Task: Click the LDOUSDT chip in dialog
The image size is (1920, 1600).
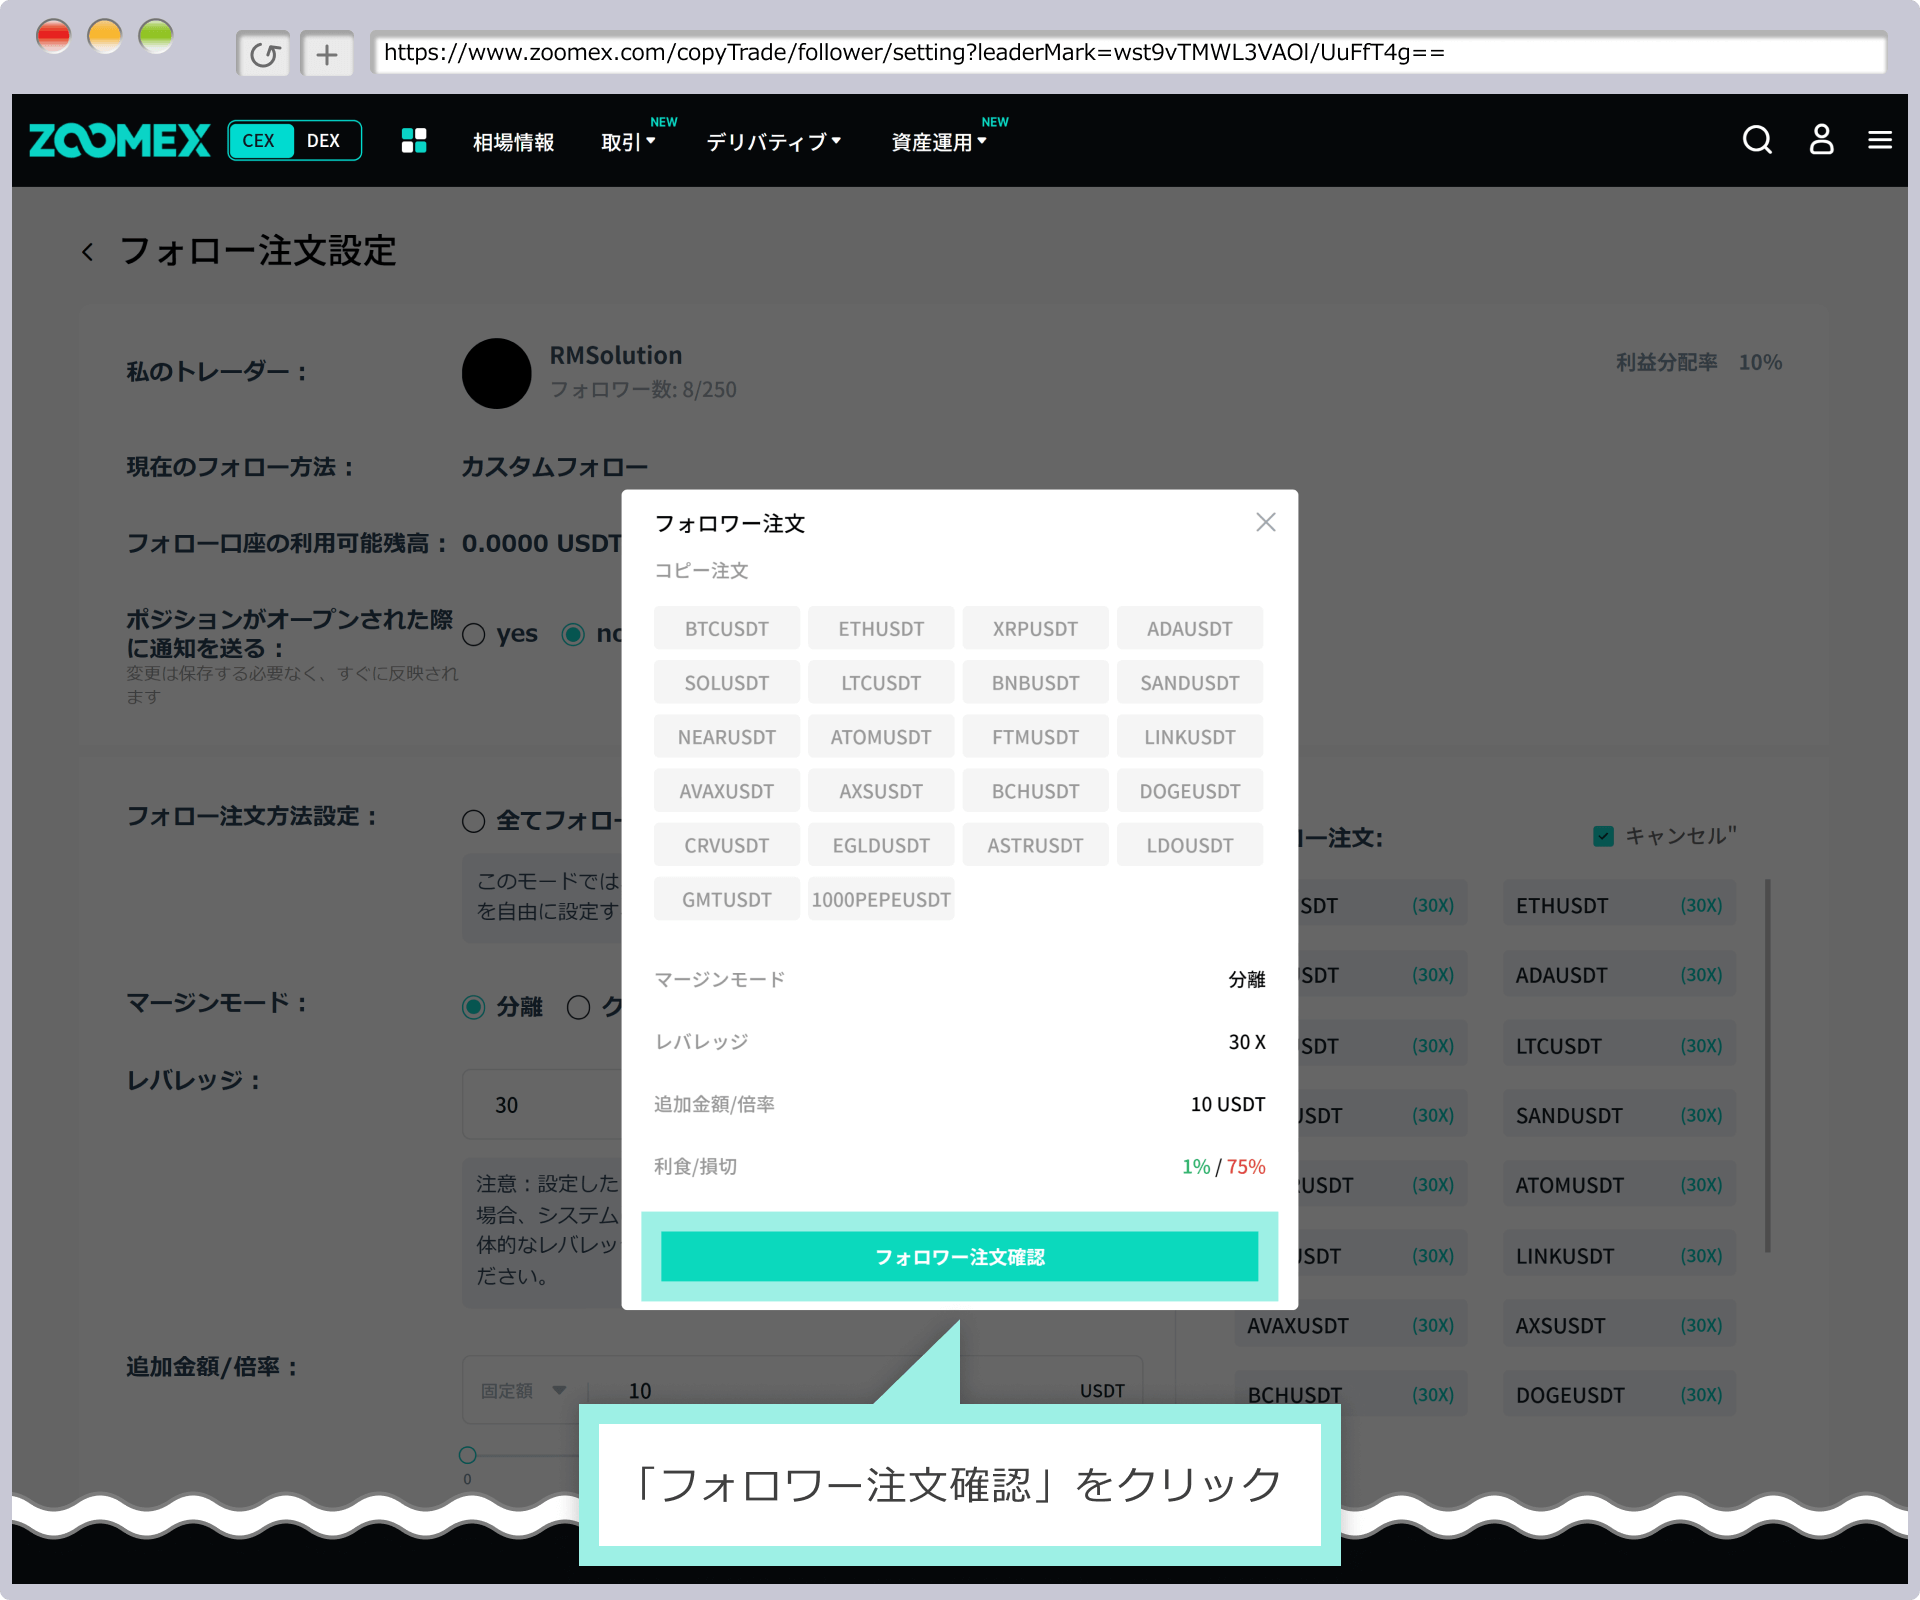Action: pyautogui.click(x=1190, y=845)
